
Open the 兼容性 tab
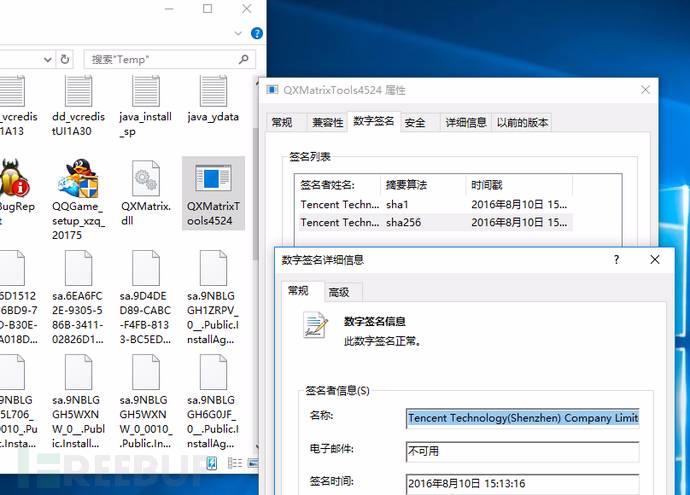coord(327,122)
